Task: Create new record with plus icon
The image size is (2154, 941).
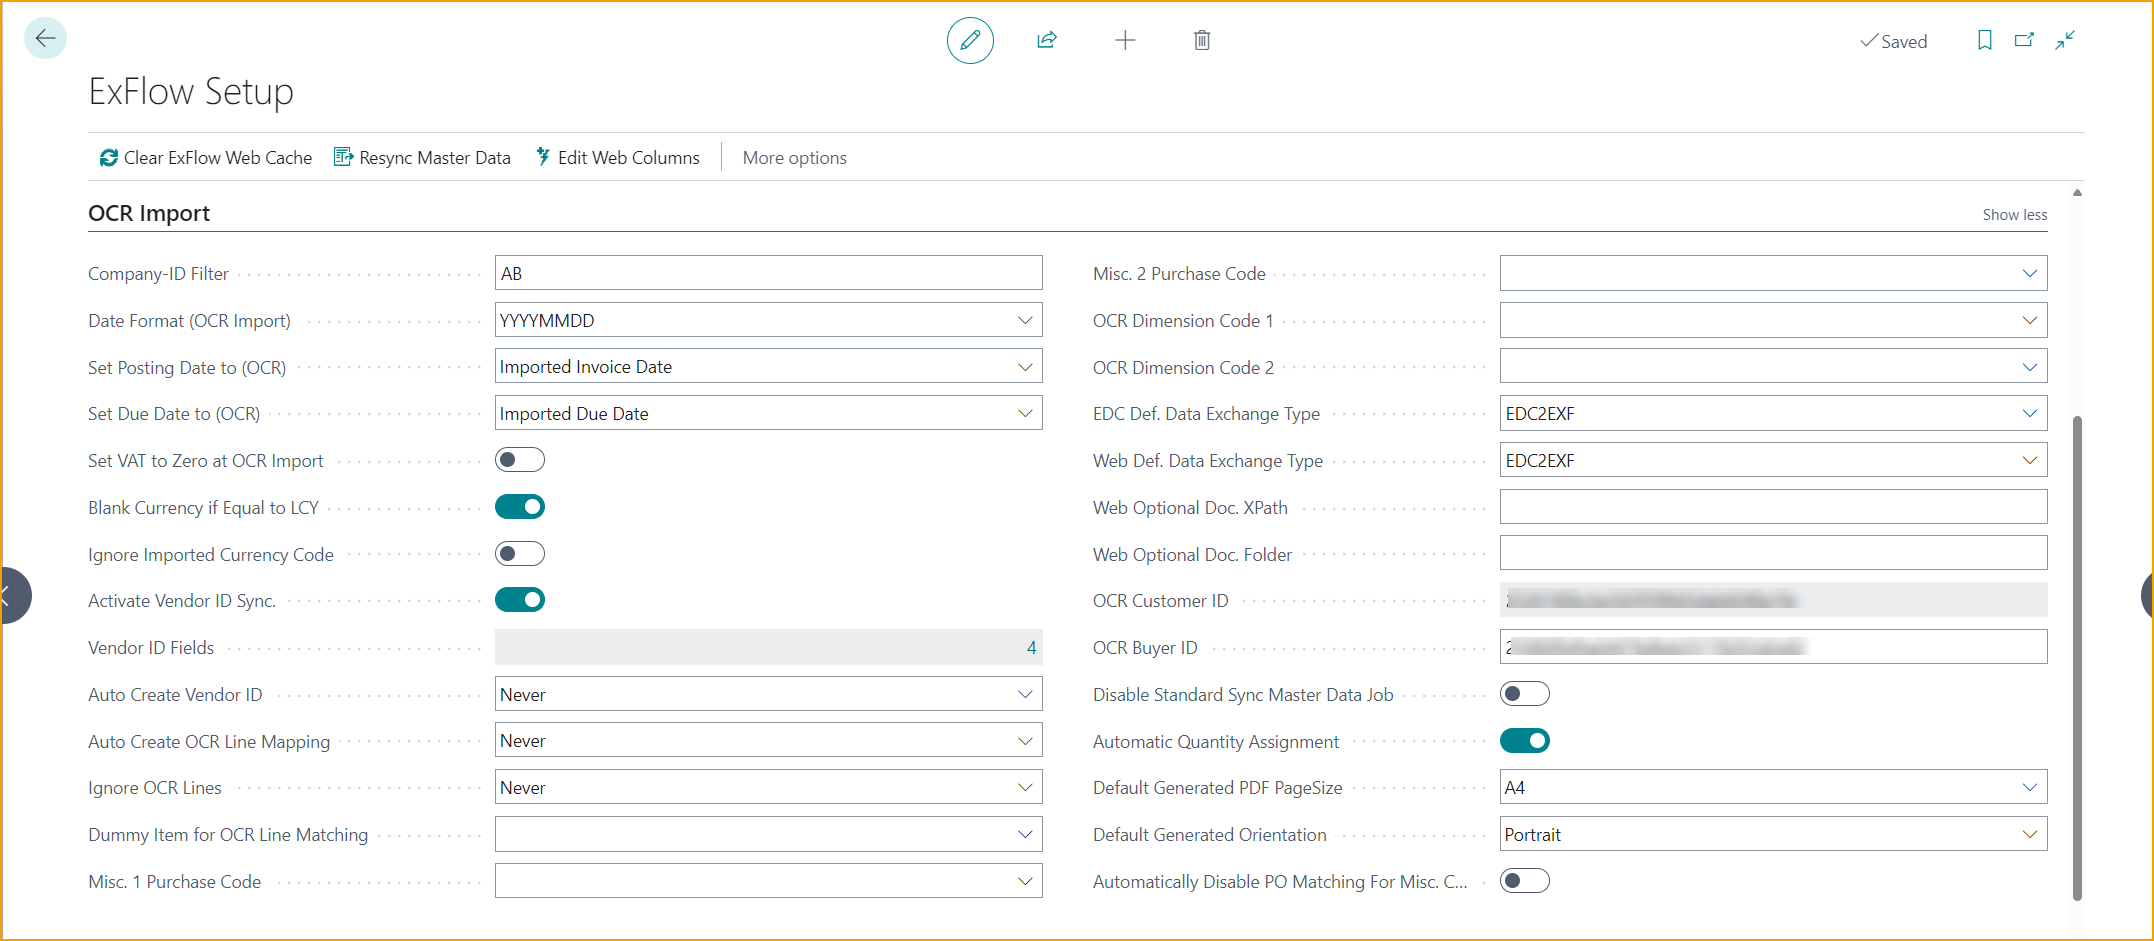Action: (1125, 40)
